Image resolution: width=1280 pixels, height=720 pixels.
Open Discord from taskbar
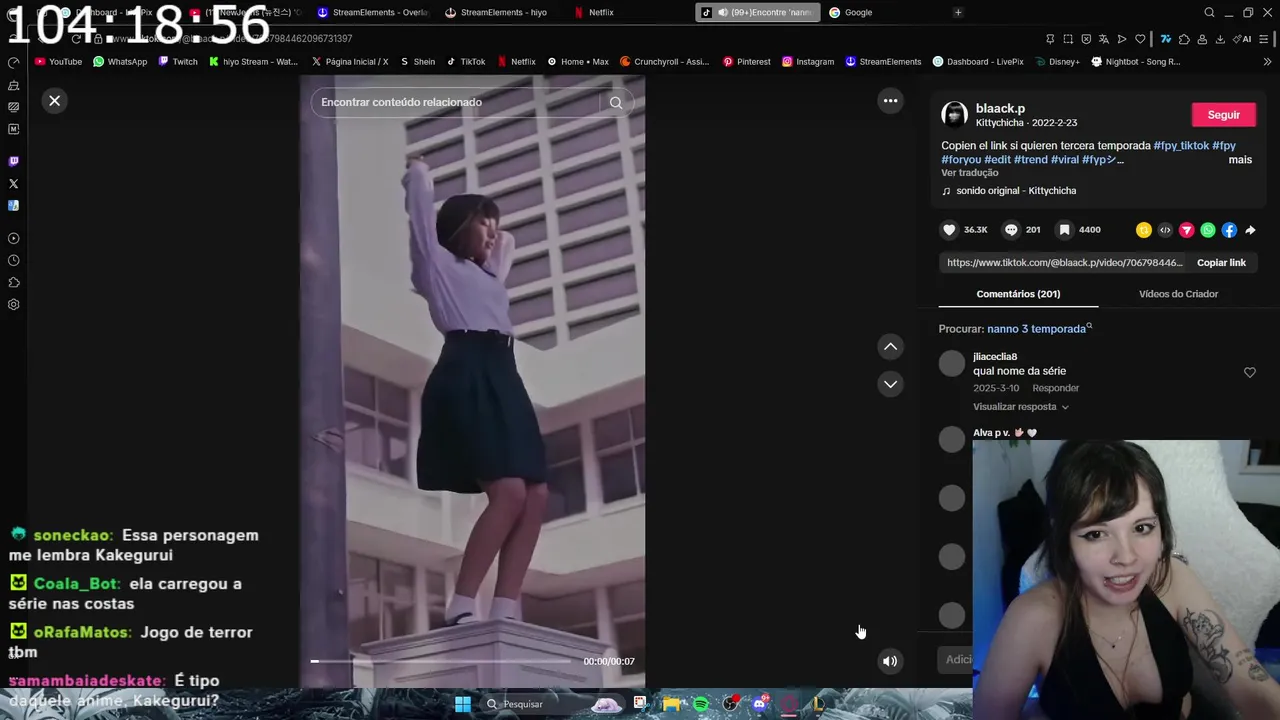(x=759, y=704)
